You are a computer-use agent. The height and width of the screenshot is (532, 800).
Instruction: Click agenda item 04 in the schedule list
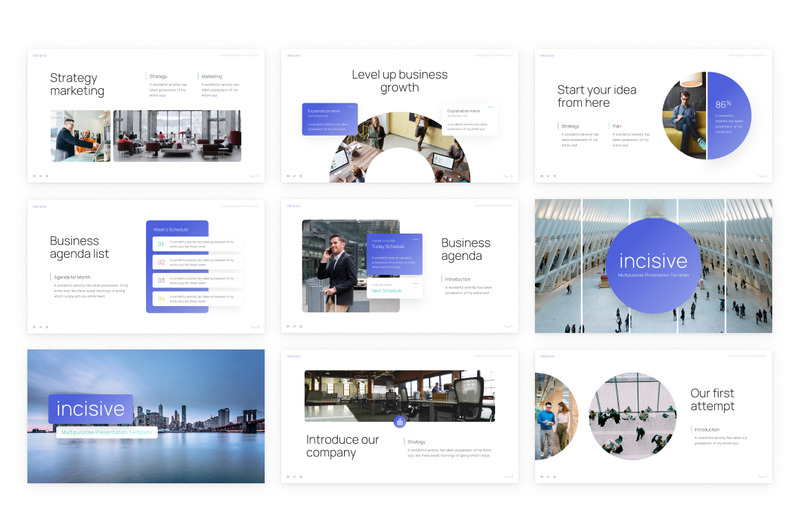click(x=197, y=298)
